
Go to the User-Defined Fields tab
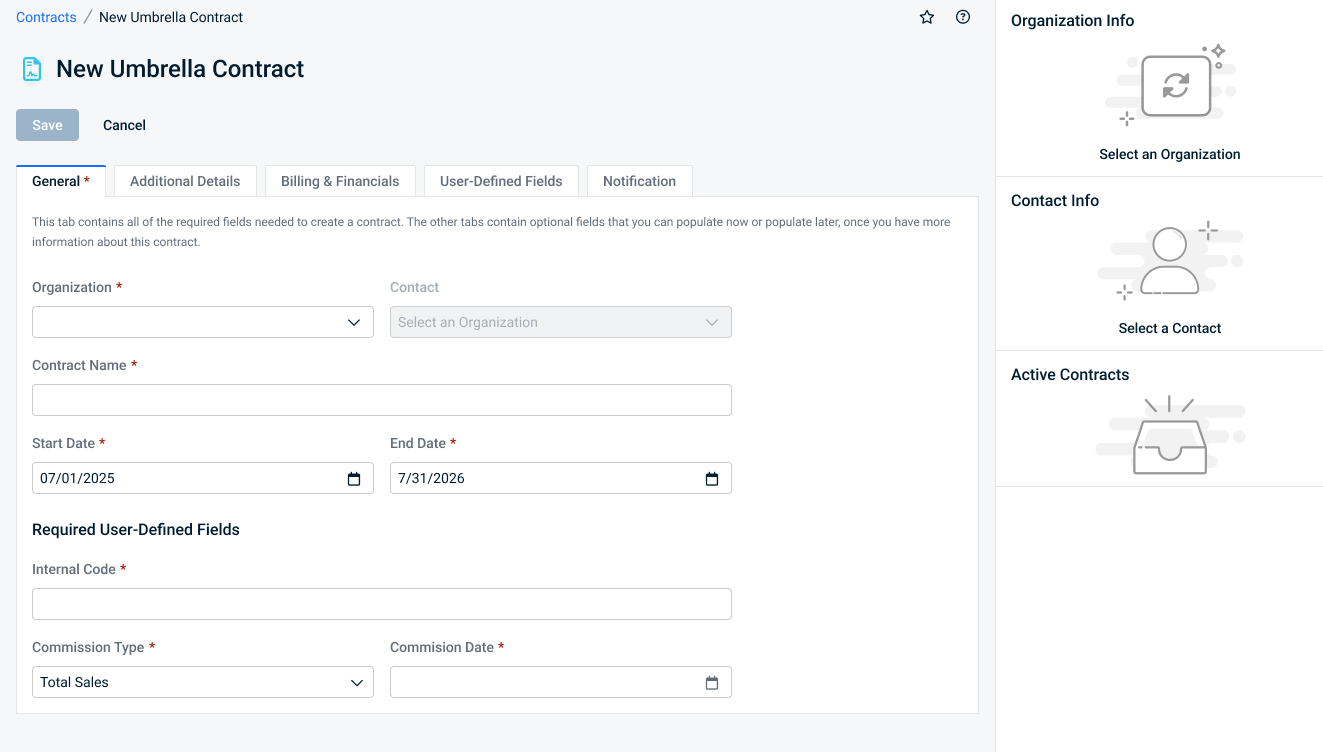[501, 181]
